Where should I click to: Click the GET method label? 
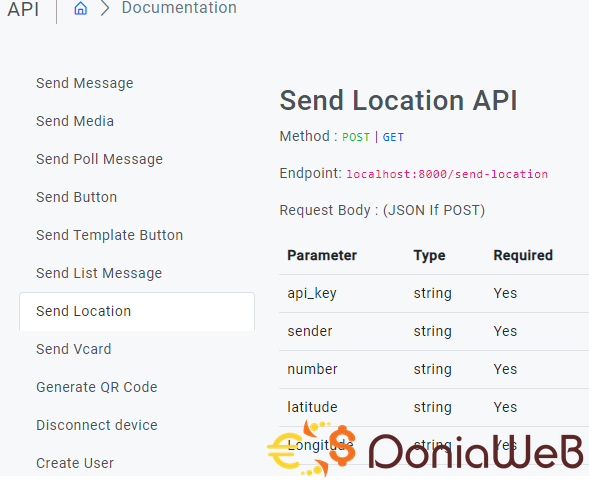[393, 137]
